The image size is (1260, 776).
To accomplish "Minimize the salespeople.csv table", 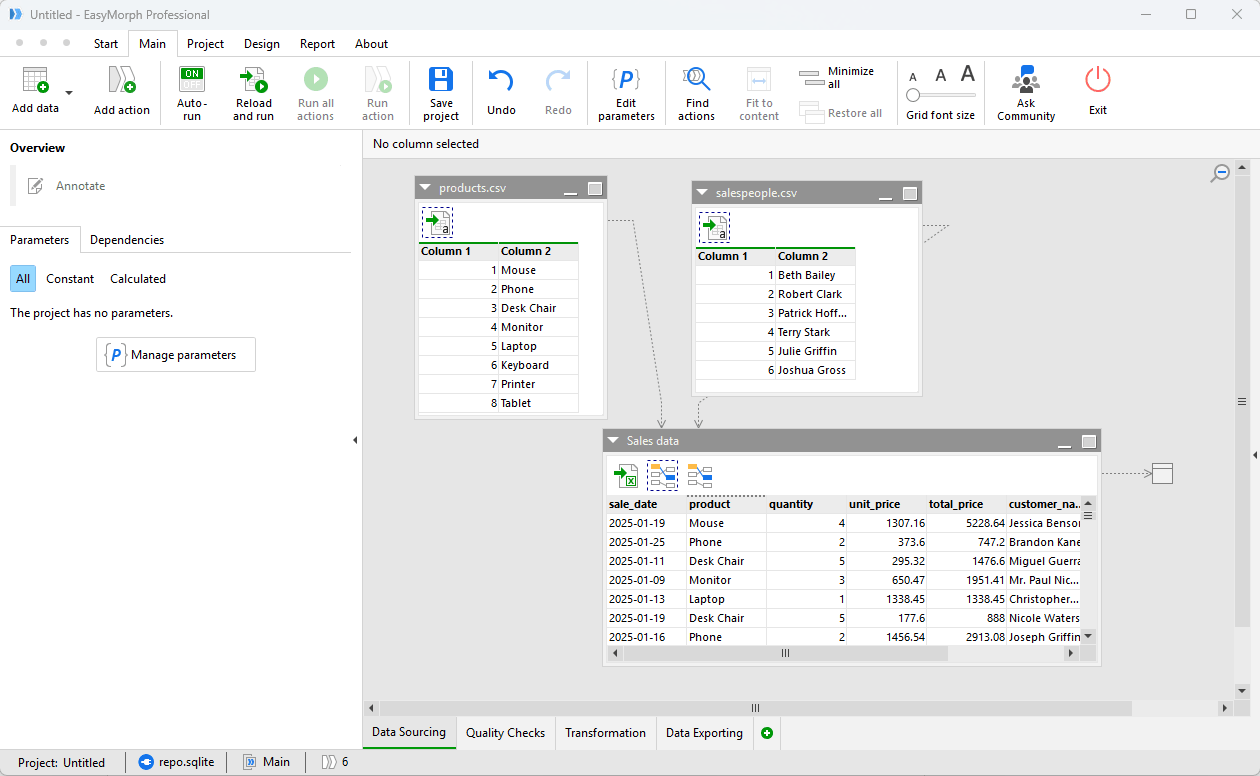I will click(x=886, y=195).
